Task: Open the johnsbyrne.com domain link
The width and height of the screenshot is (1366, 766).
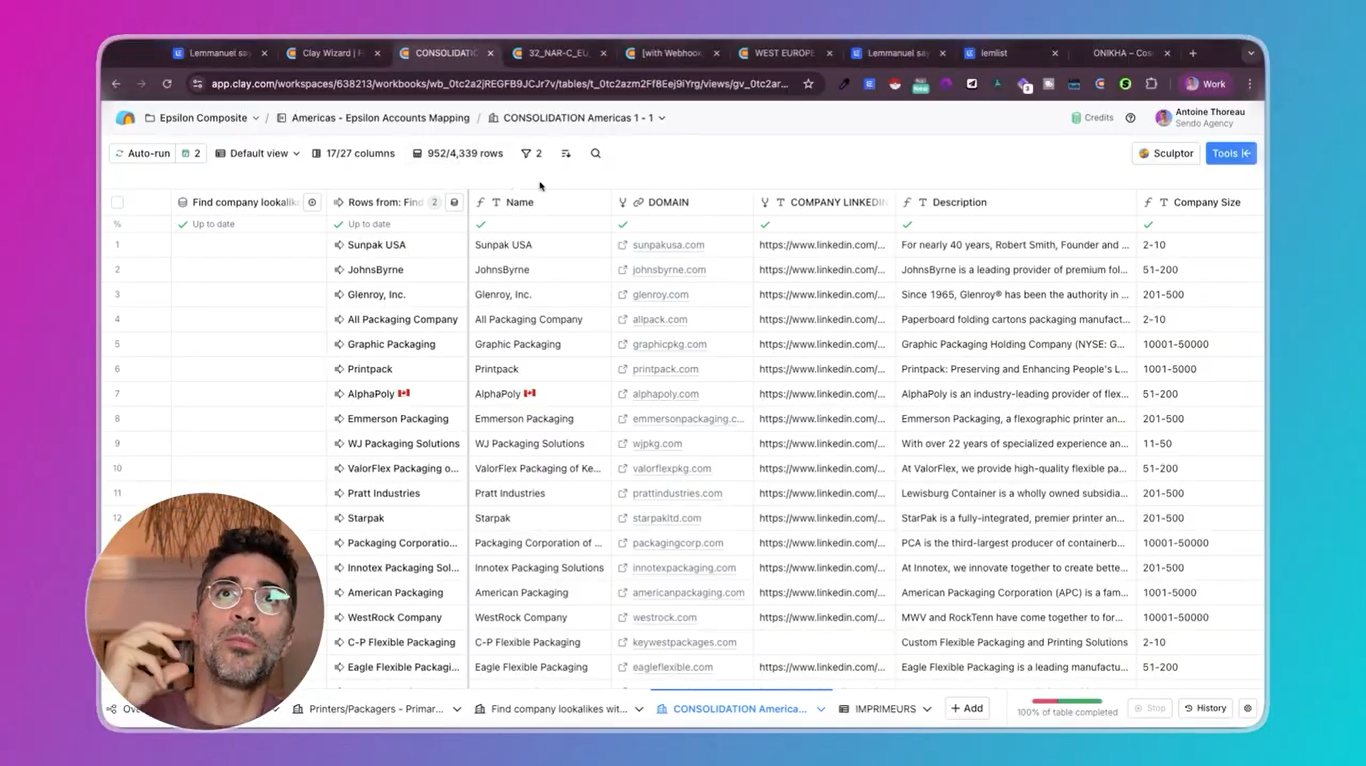Action: (669, 270)
